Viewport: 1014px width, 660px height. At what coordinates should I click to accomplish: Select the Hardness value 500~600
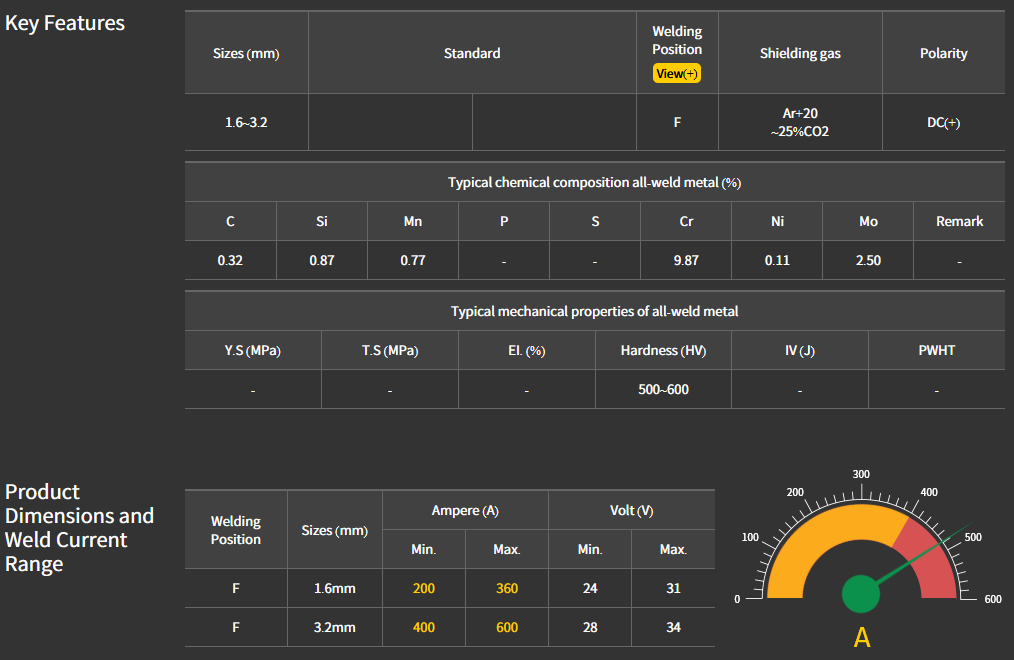click(x=663, y=389)
